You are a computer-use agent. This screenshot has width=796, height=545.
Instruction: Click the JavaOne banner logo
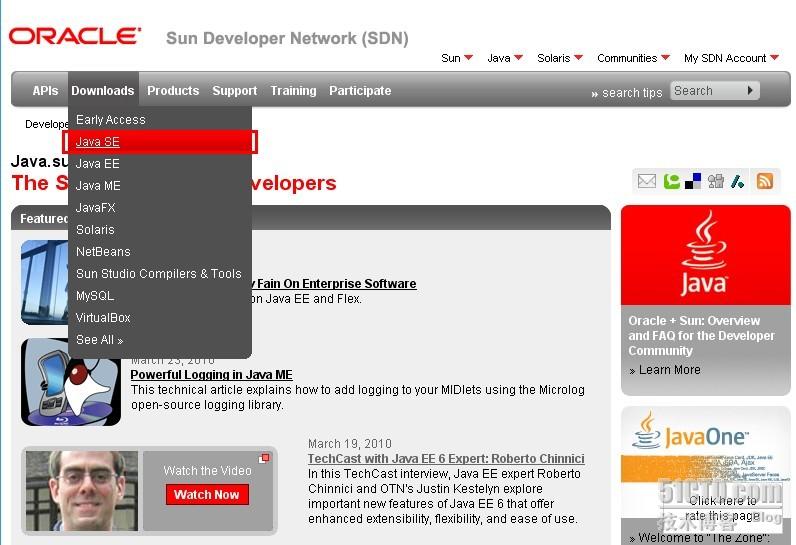click(692, 431)
